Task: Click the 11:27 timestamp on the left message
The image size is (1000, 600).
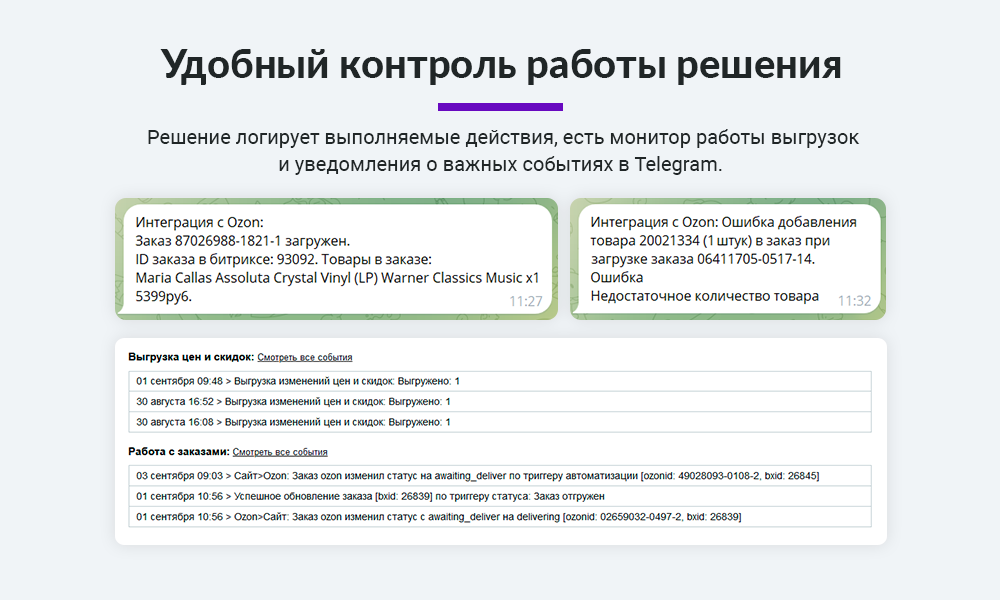Action: coord(525,299)
